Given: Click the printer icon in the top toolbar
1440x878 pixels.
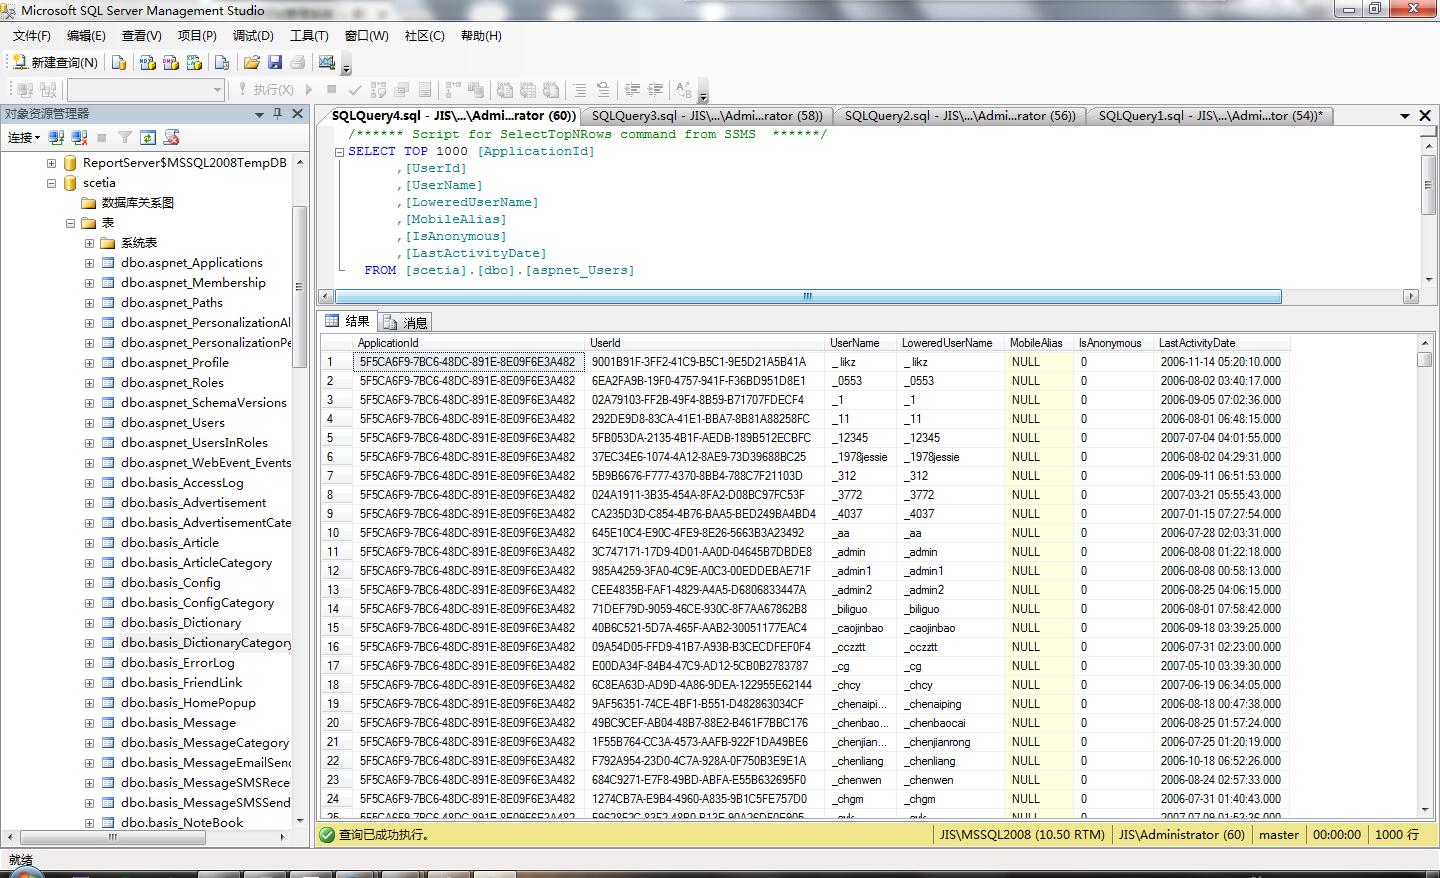Looking at the screenshot, I should coord(297,62).
